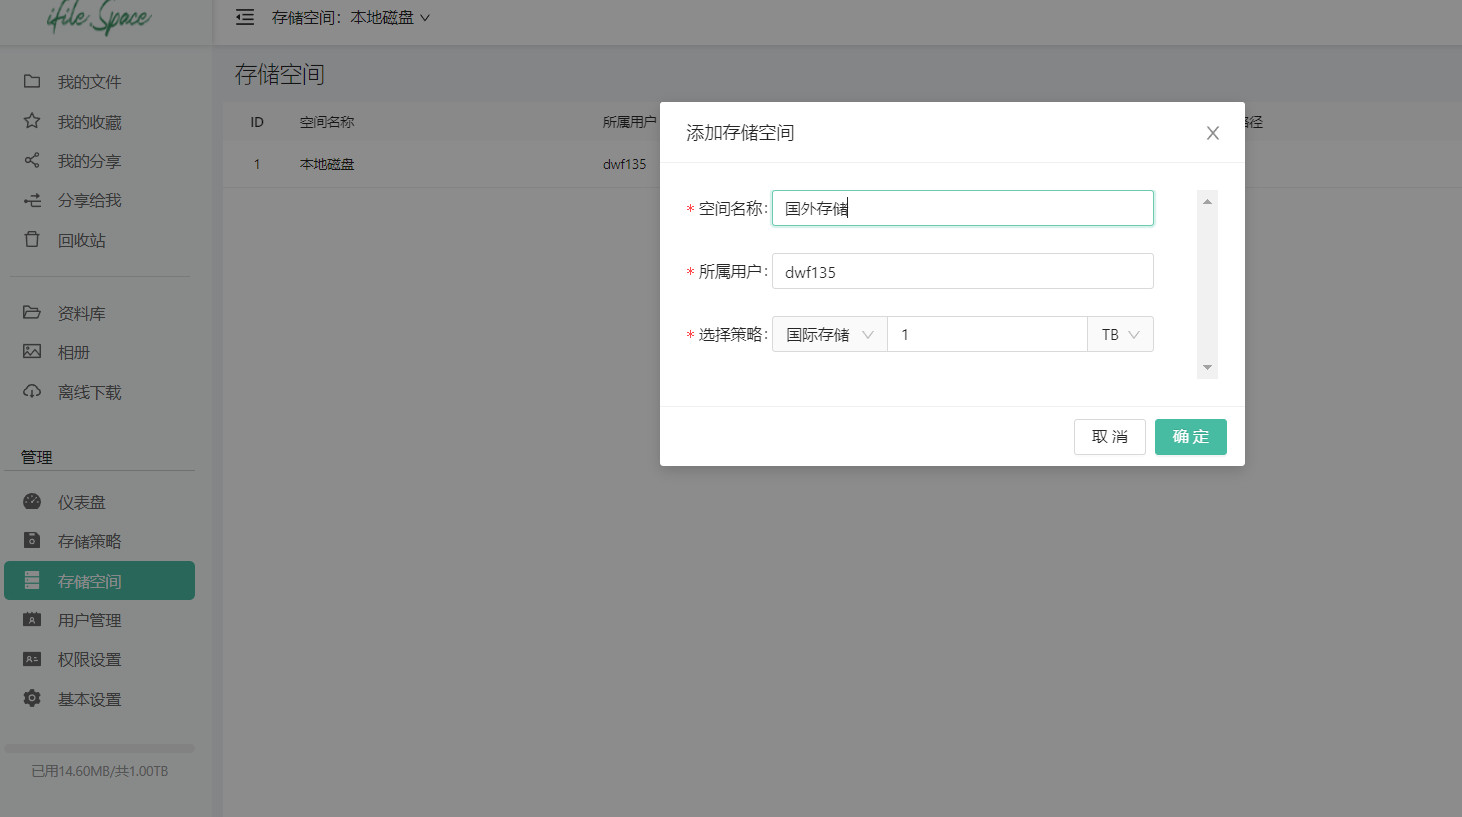Image resolution: width=1462 pixels, height=817 pixels.
Task: Click the album picture icon
Action: point(32,352)
